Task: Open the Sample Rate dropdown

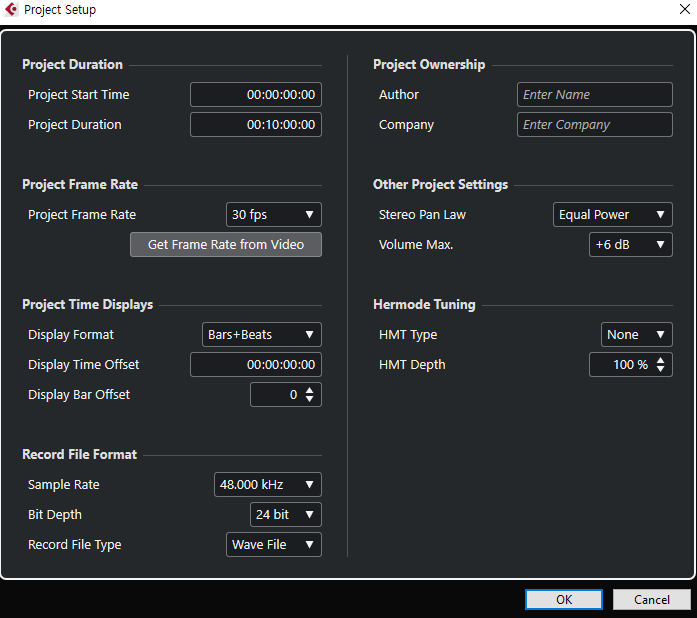Action: (268, 484)
